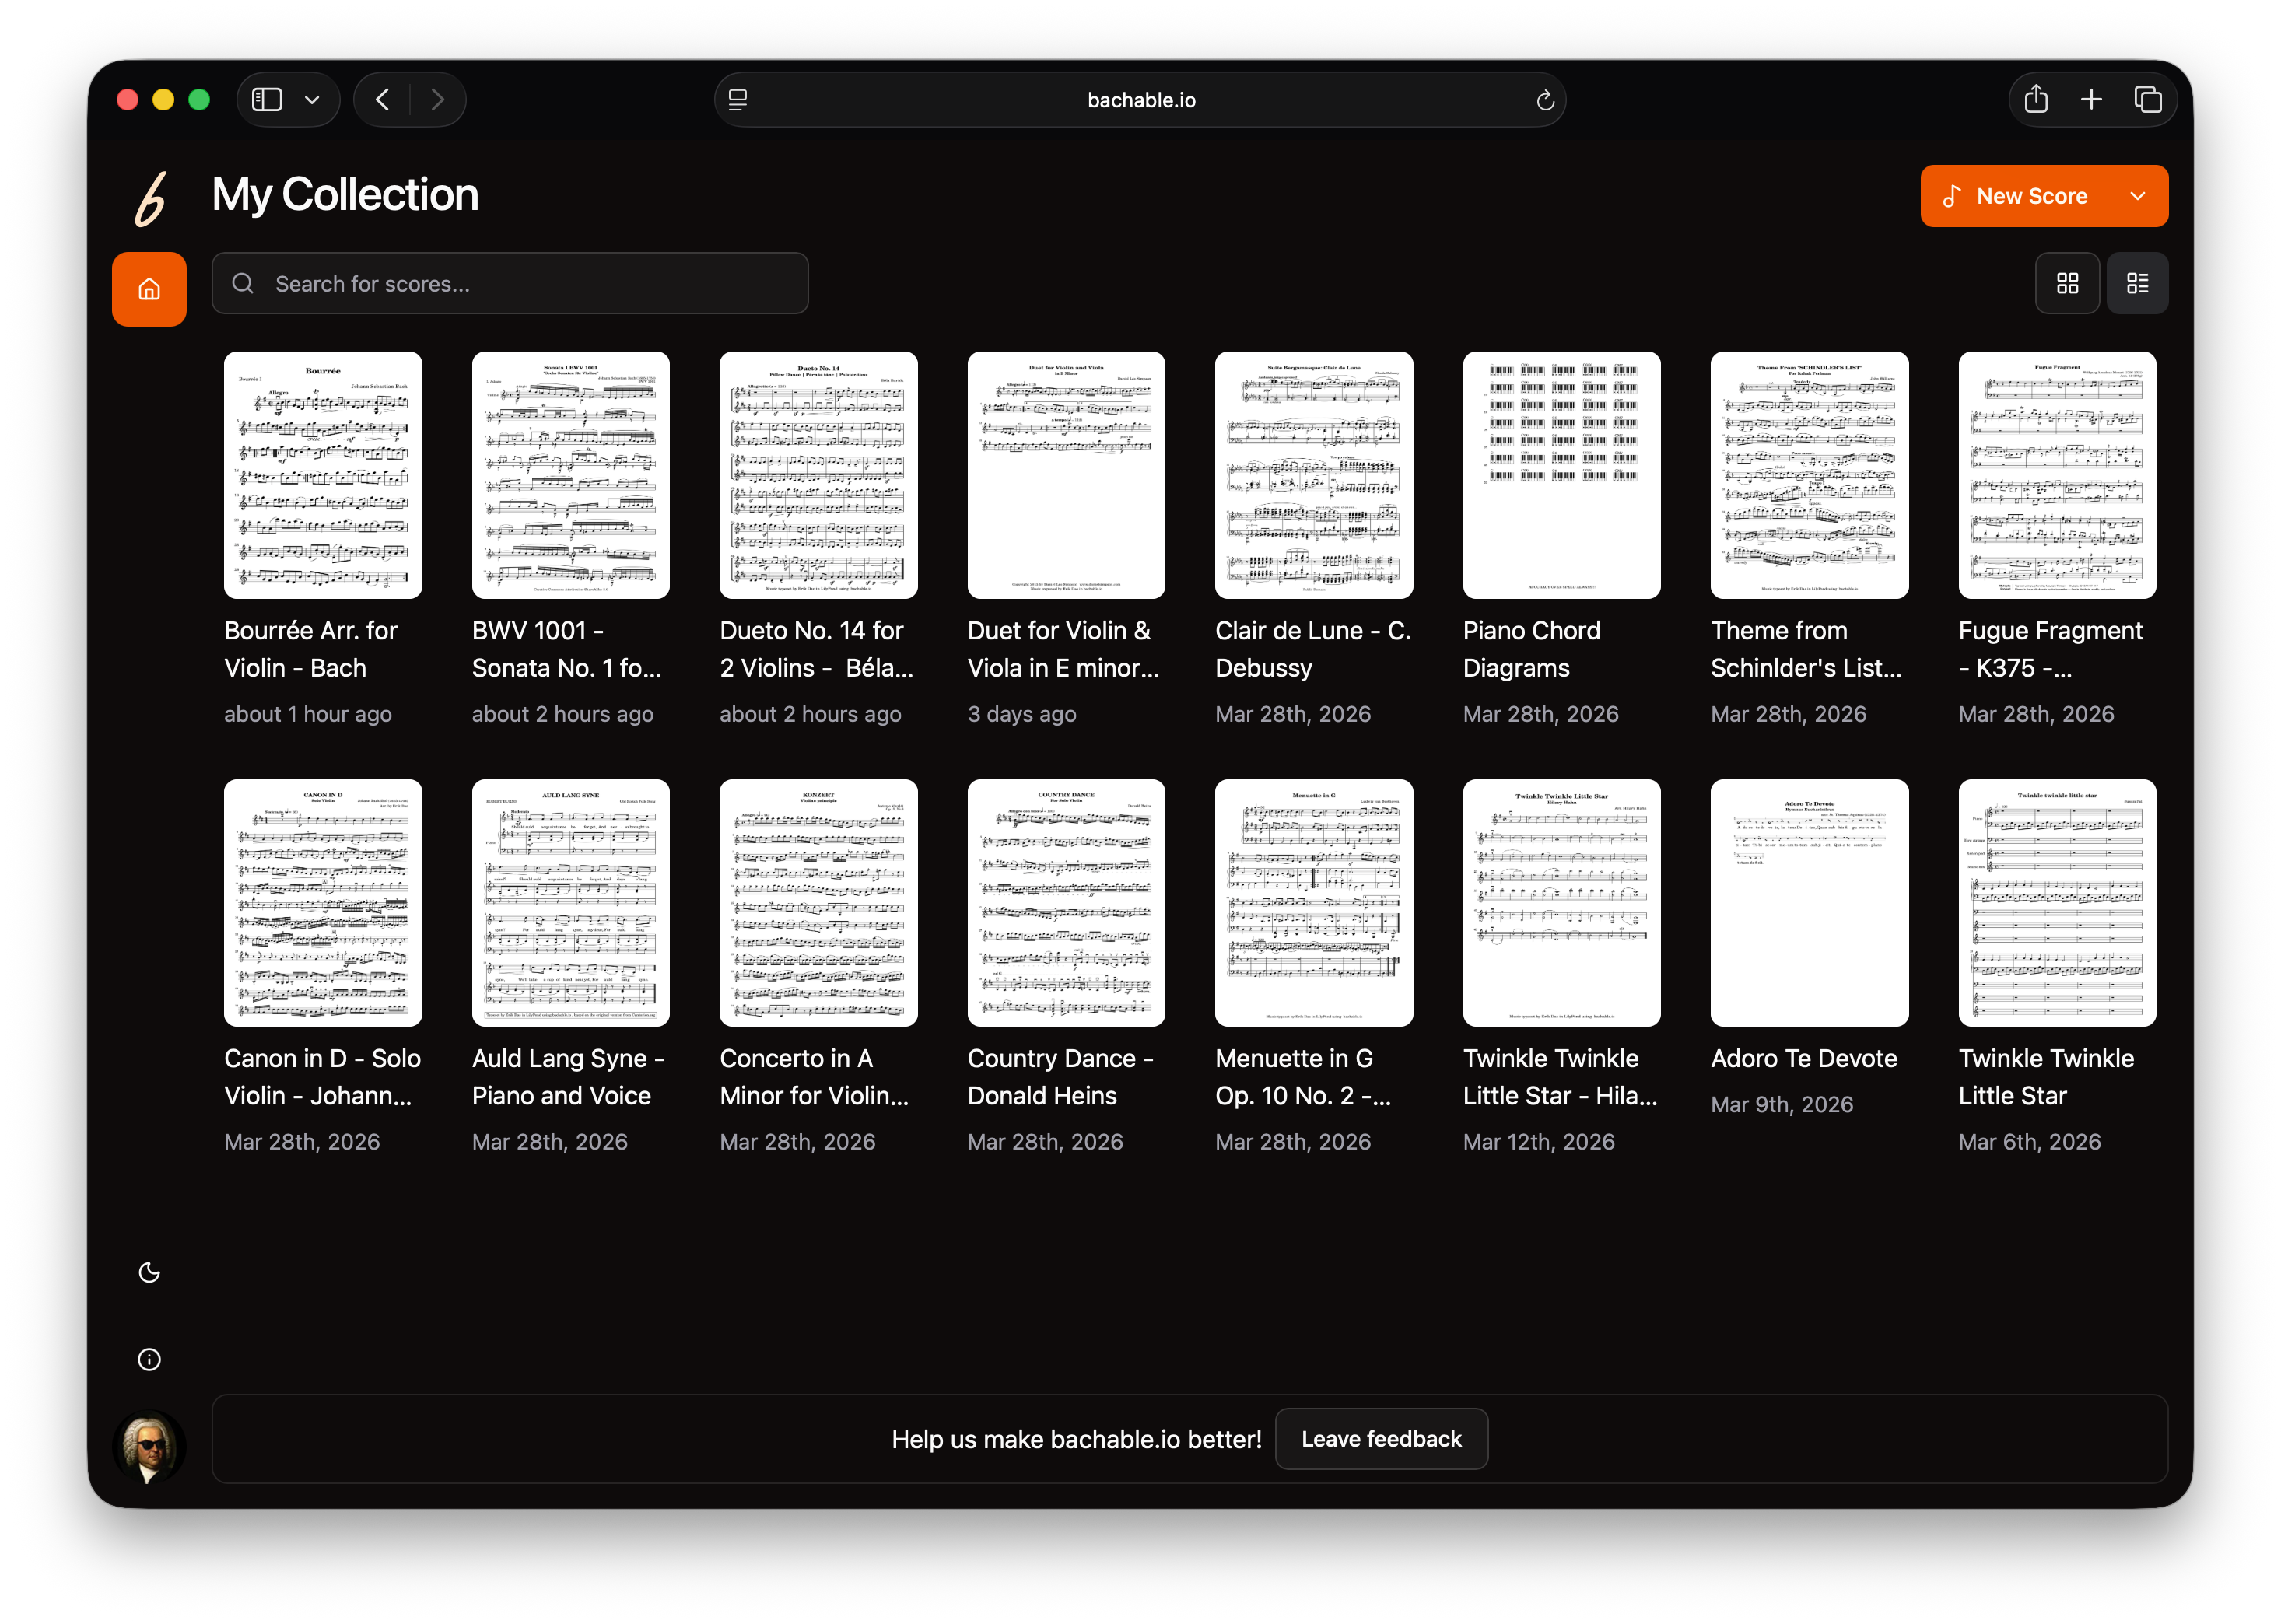Toggle dark mode with the moon icon
The image size is (2281, 1624).
pyautogui.click(x=149, y=1272)
